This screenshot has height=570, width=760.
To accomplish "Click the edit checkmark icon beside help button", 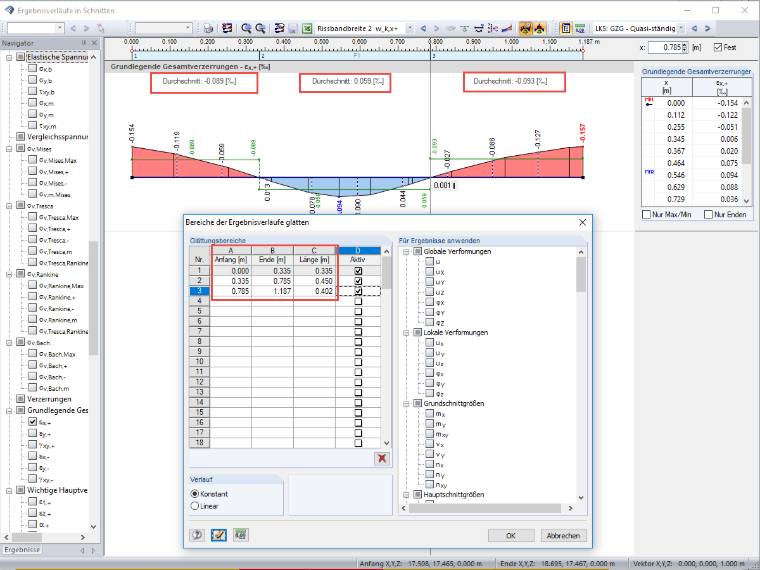I will pyautogui.click(x=219, y=535).
